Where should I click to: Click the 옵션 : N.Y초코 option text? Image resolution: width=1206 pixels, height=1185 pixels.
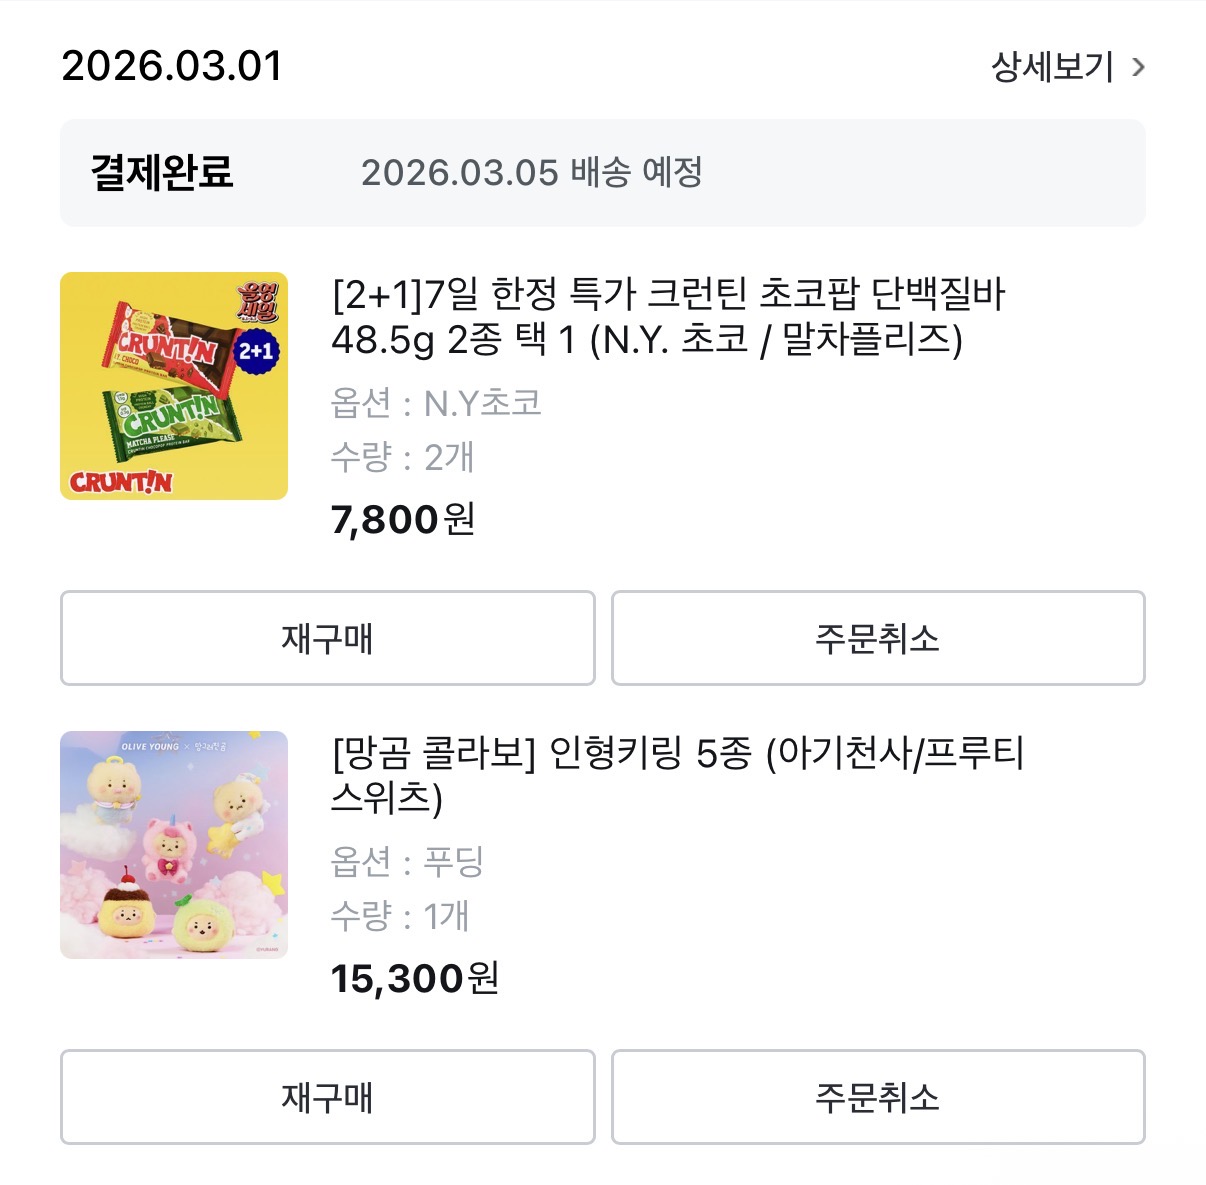click(x=436, y=403)
